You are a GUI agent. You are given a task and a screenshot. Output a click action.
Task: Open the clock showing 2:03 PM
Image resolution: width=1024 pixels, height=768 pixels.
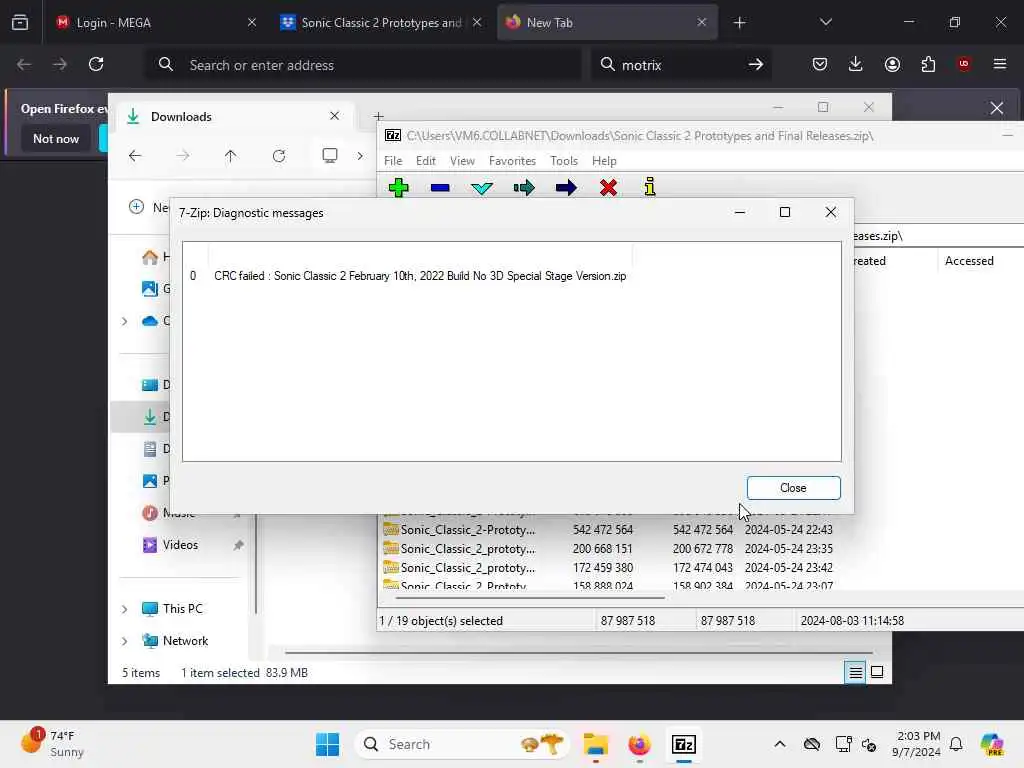(917, 744)
